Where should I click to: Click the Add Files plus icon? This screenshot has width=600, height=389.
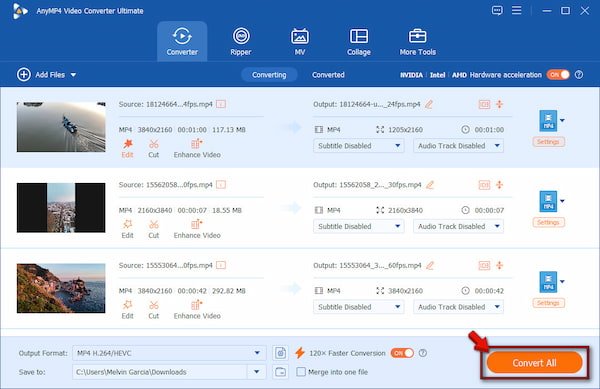pyautogui.click(x=24, y=75)
